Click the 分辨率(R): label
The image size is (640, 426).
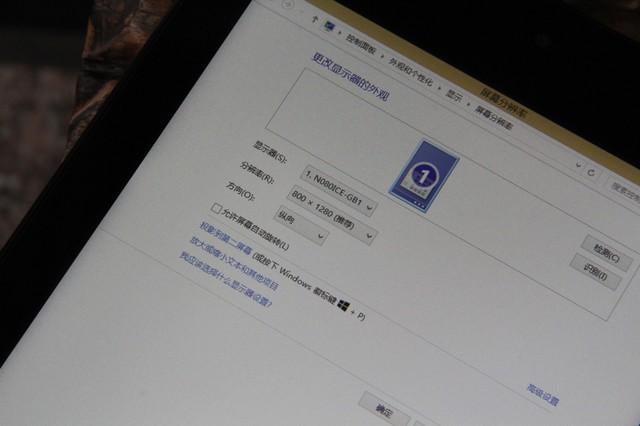(257, 171)
